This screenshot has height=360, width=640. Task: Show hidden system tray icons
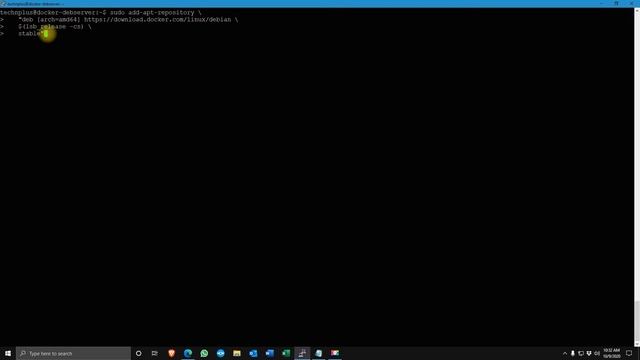click(x=565, y=353)
